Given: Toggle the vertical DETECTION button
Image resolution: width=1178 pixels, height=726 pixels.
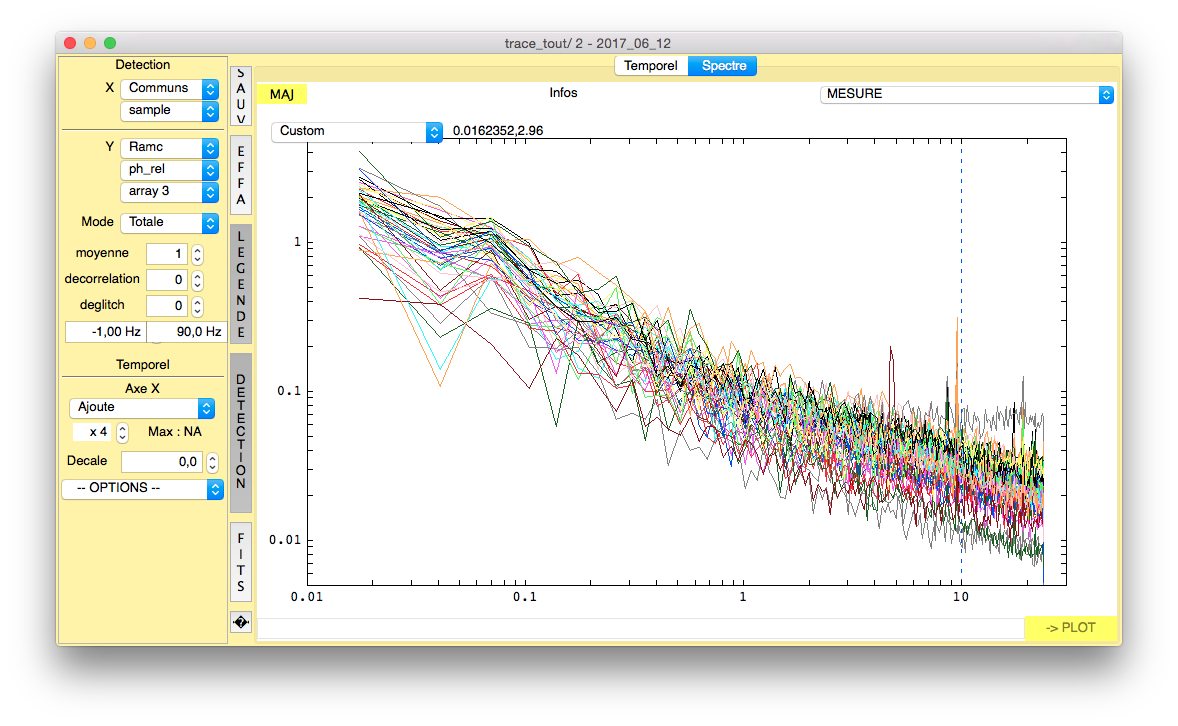Looking at the screenshot, I should click(240, 432).
